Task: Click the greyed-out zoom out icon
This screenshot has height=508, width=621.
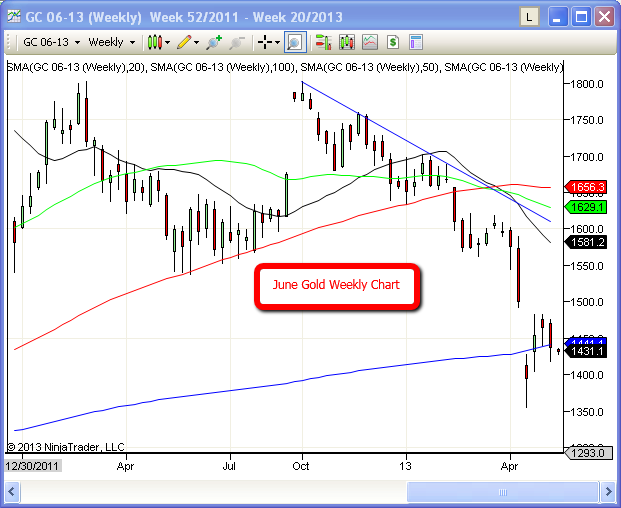Action: point(237,42)
